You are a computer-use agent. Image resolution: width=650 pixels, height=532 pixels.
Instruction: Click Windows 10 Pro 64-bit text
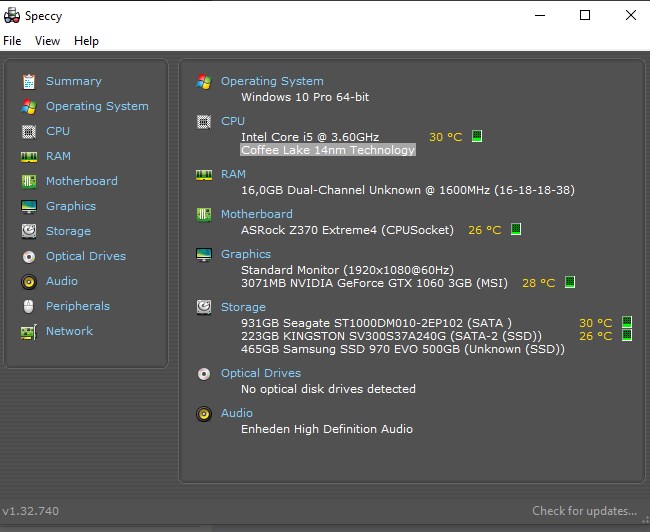click(x=305, y=97)
